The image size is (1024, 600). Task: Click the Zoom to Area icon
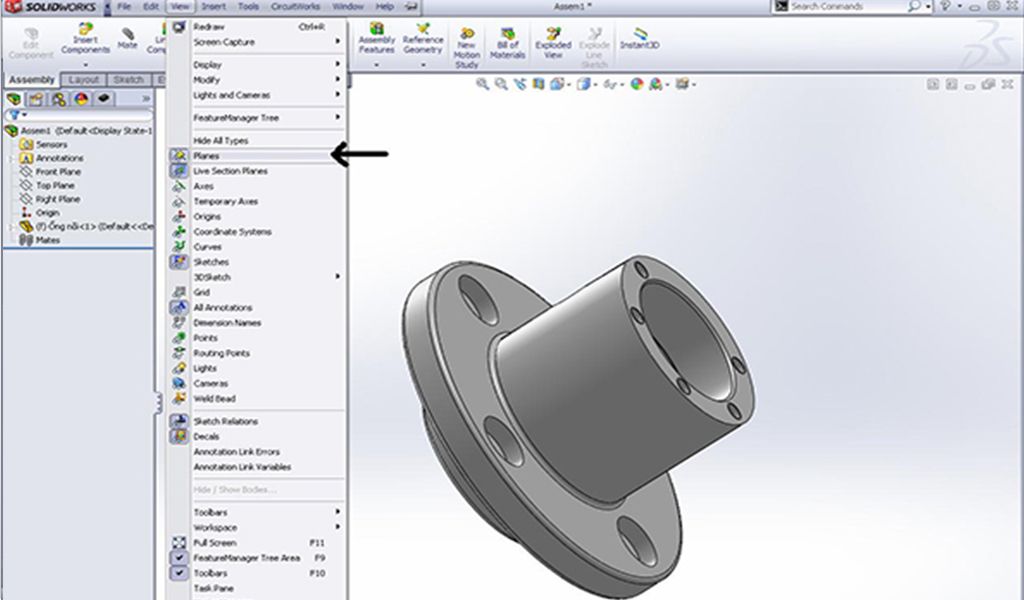501,84
